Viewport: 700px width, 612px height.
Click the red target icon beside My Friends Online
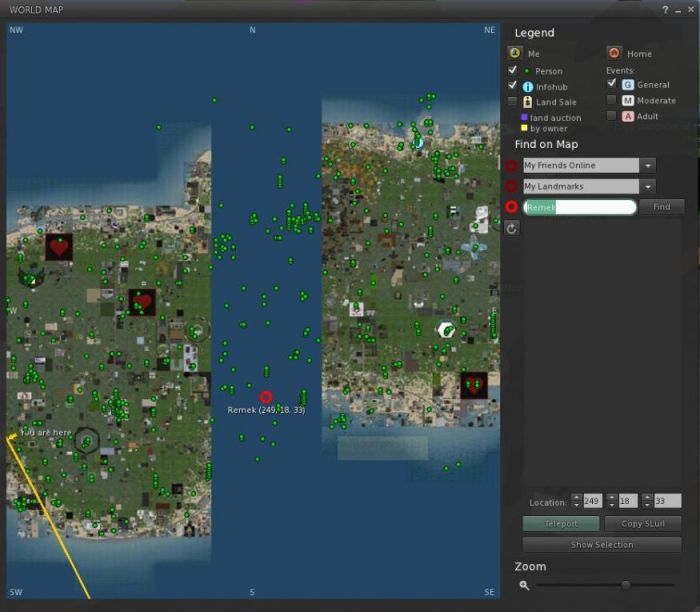(513, 165)
